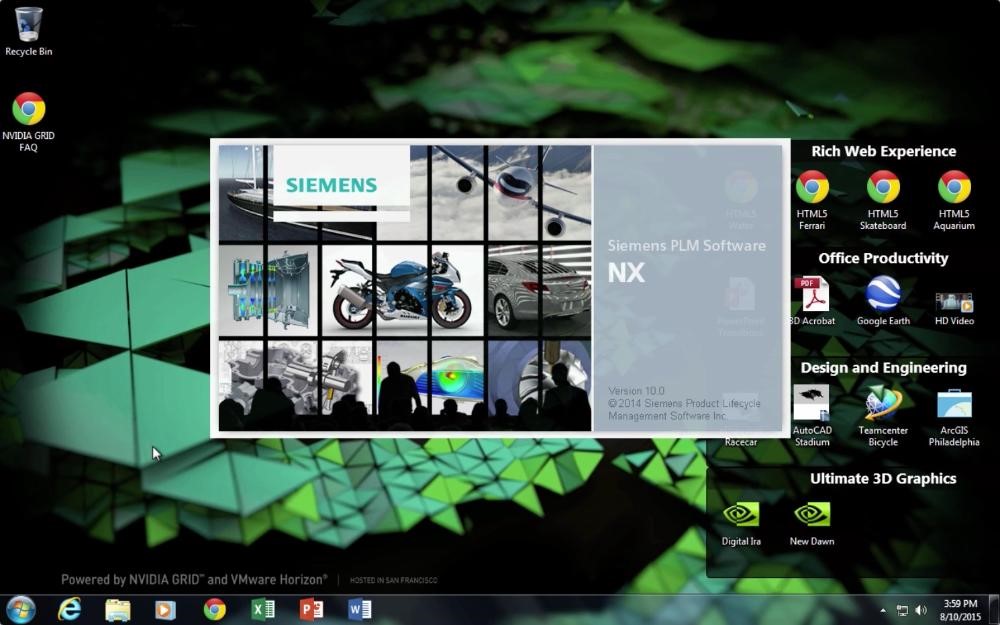This screenshot has width=1000, height=625.
Task: Click the 'Siemens PLM Software' text
Action: click(x=687, y=246)
